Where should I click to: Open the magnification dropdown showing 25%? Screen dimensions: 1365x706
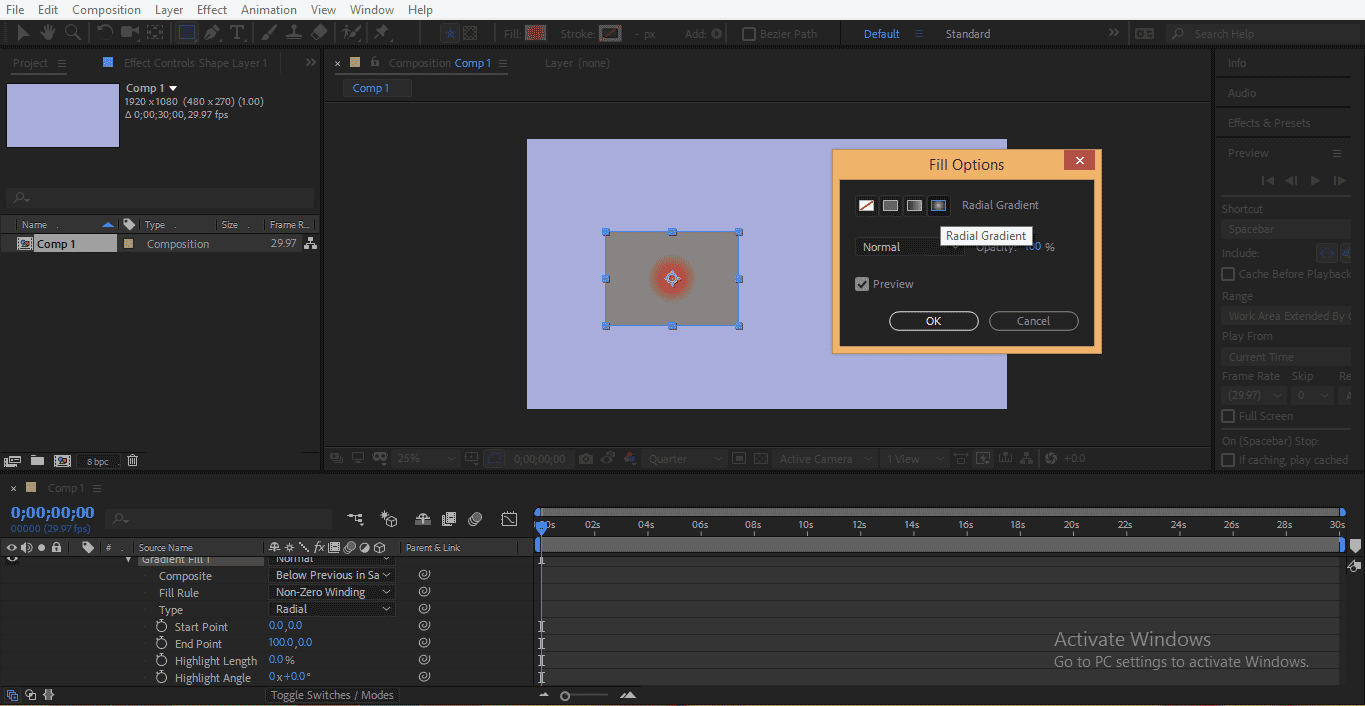[x=425, y=457]
